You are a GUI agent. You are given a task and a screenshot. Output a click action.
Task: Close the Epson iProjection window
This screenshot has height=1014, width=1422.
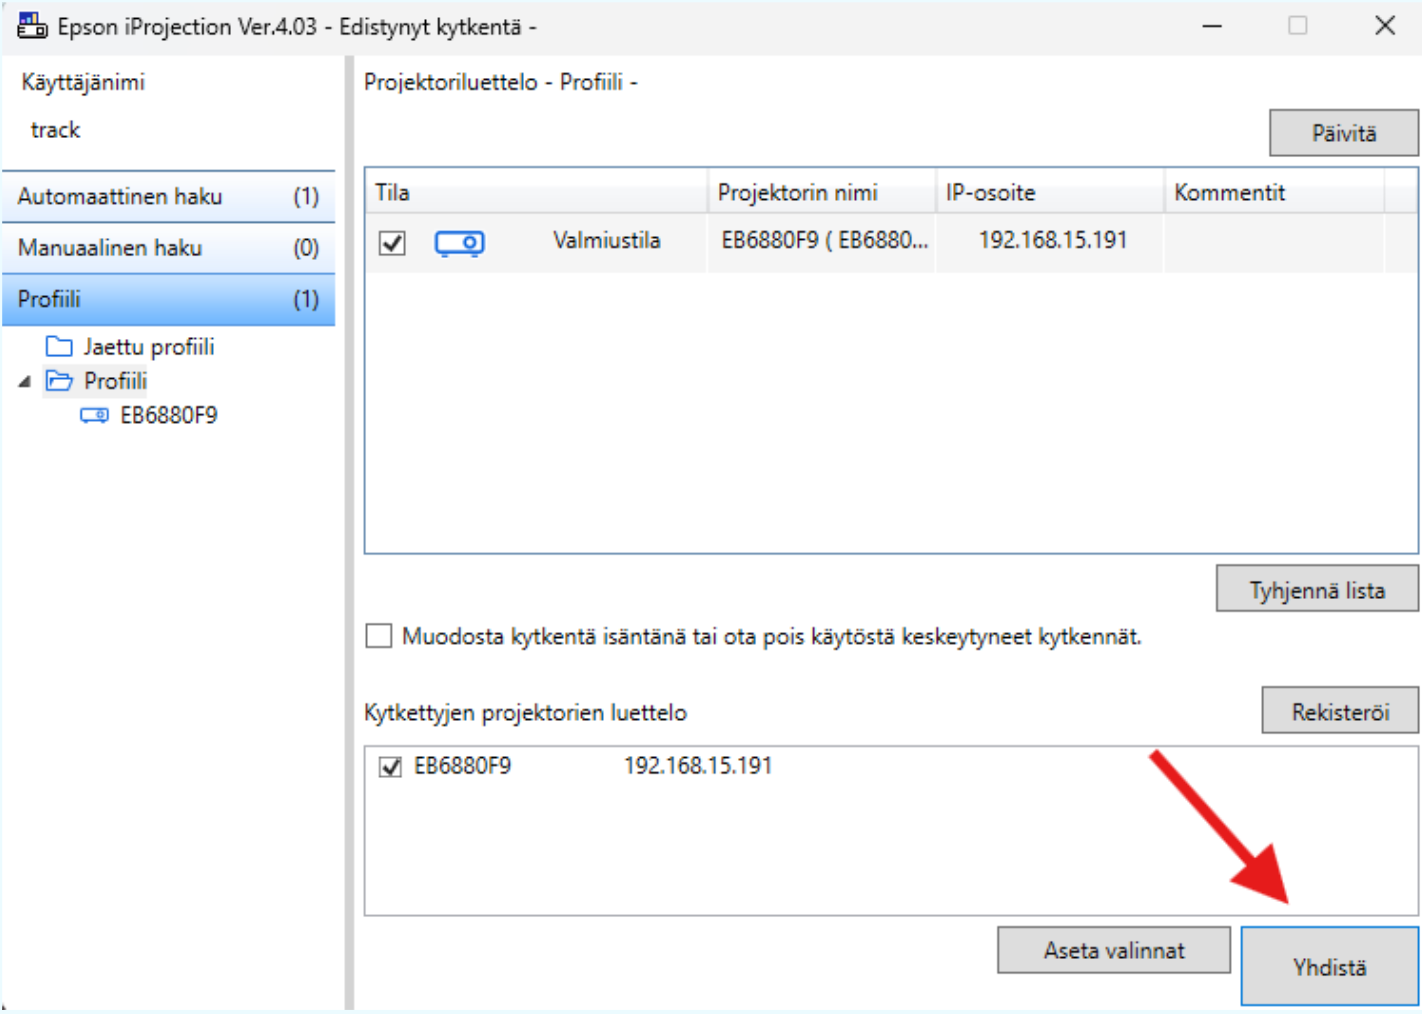click(1385, 26)
